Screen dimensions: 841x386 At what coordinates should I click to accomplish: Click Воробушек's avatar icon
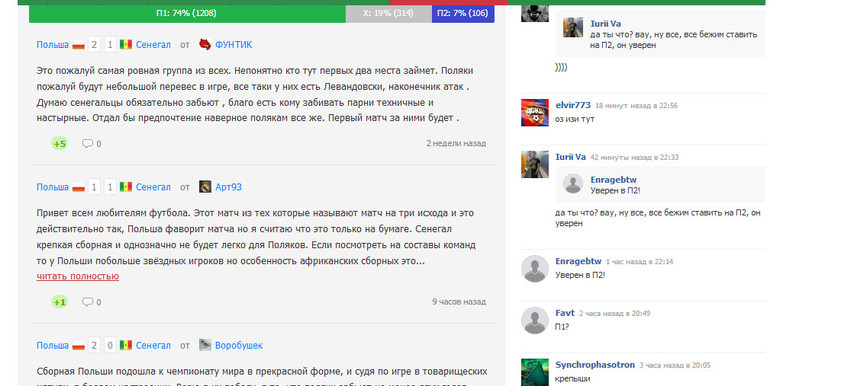pyautogui.click(x=205, y=345)
